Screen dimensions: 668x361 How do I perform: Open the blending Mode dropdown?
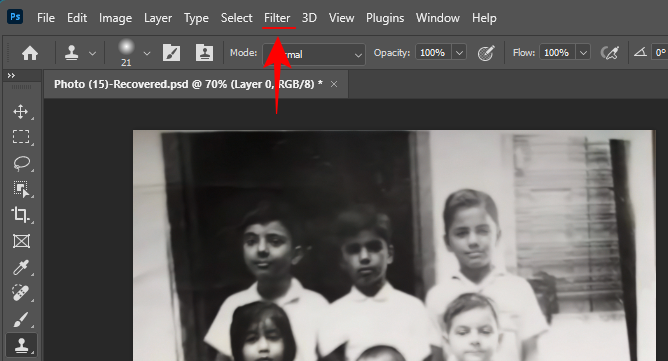[314, 54]
